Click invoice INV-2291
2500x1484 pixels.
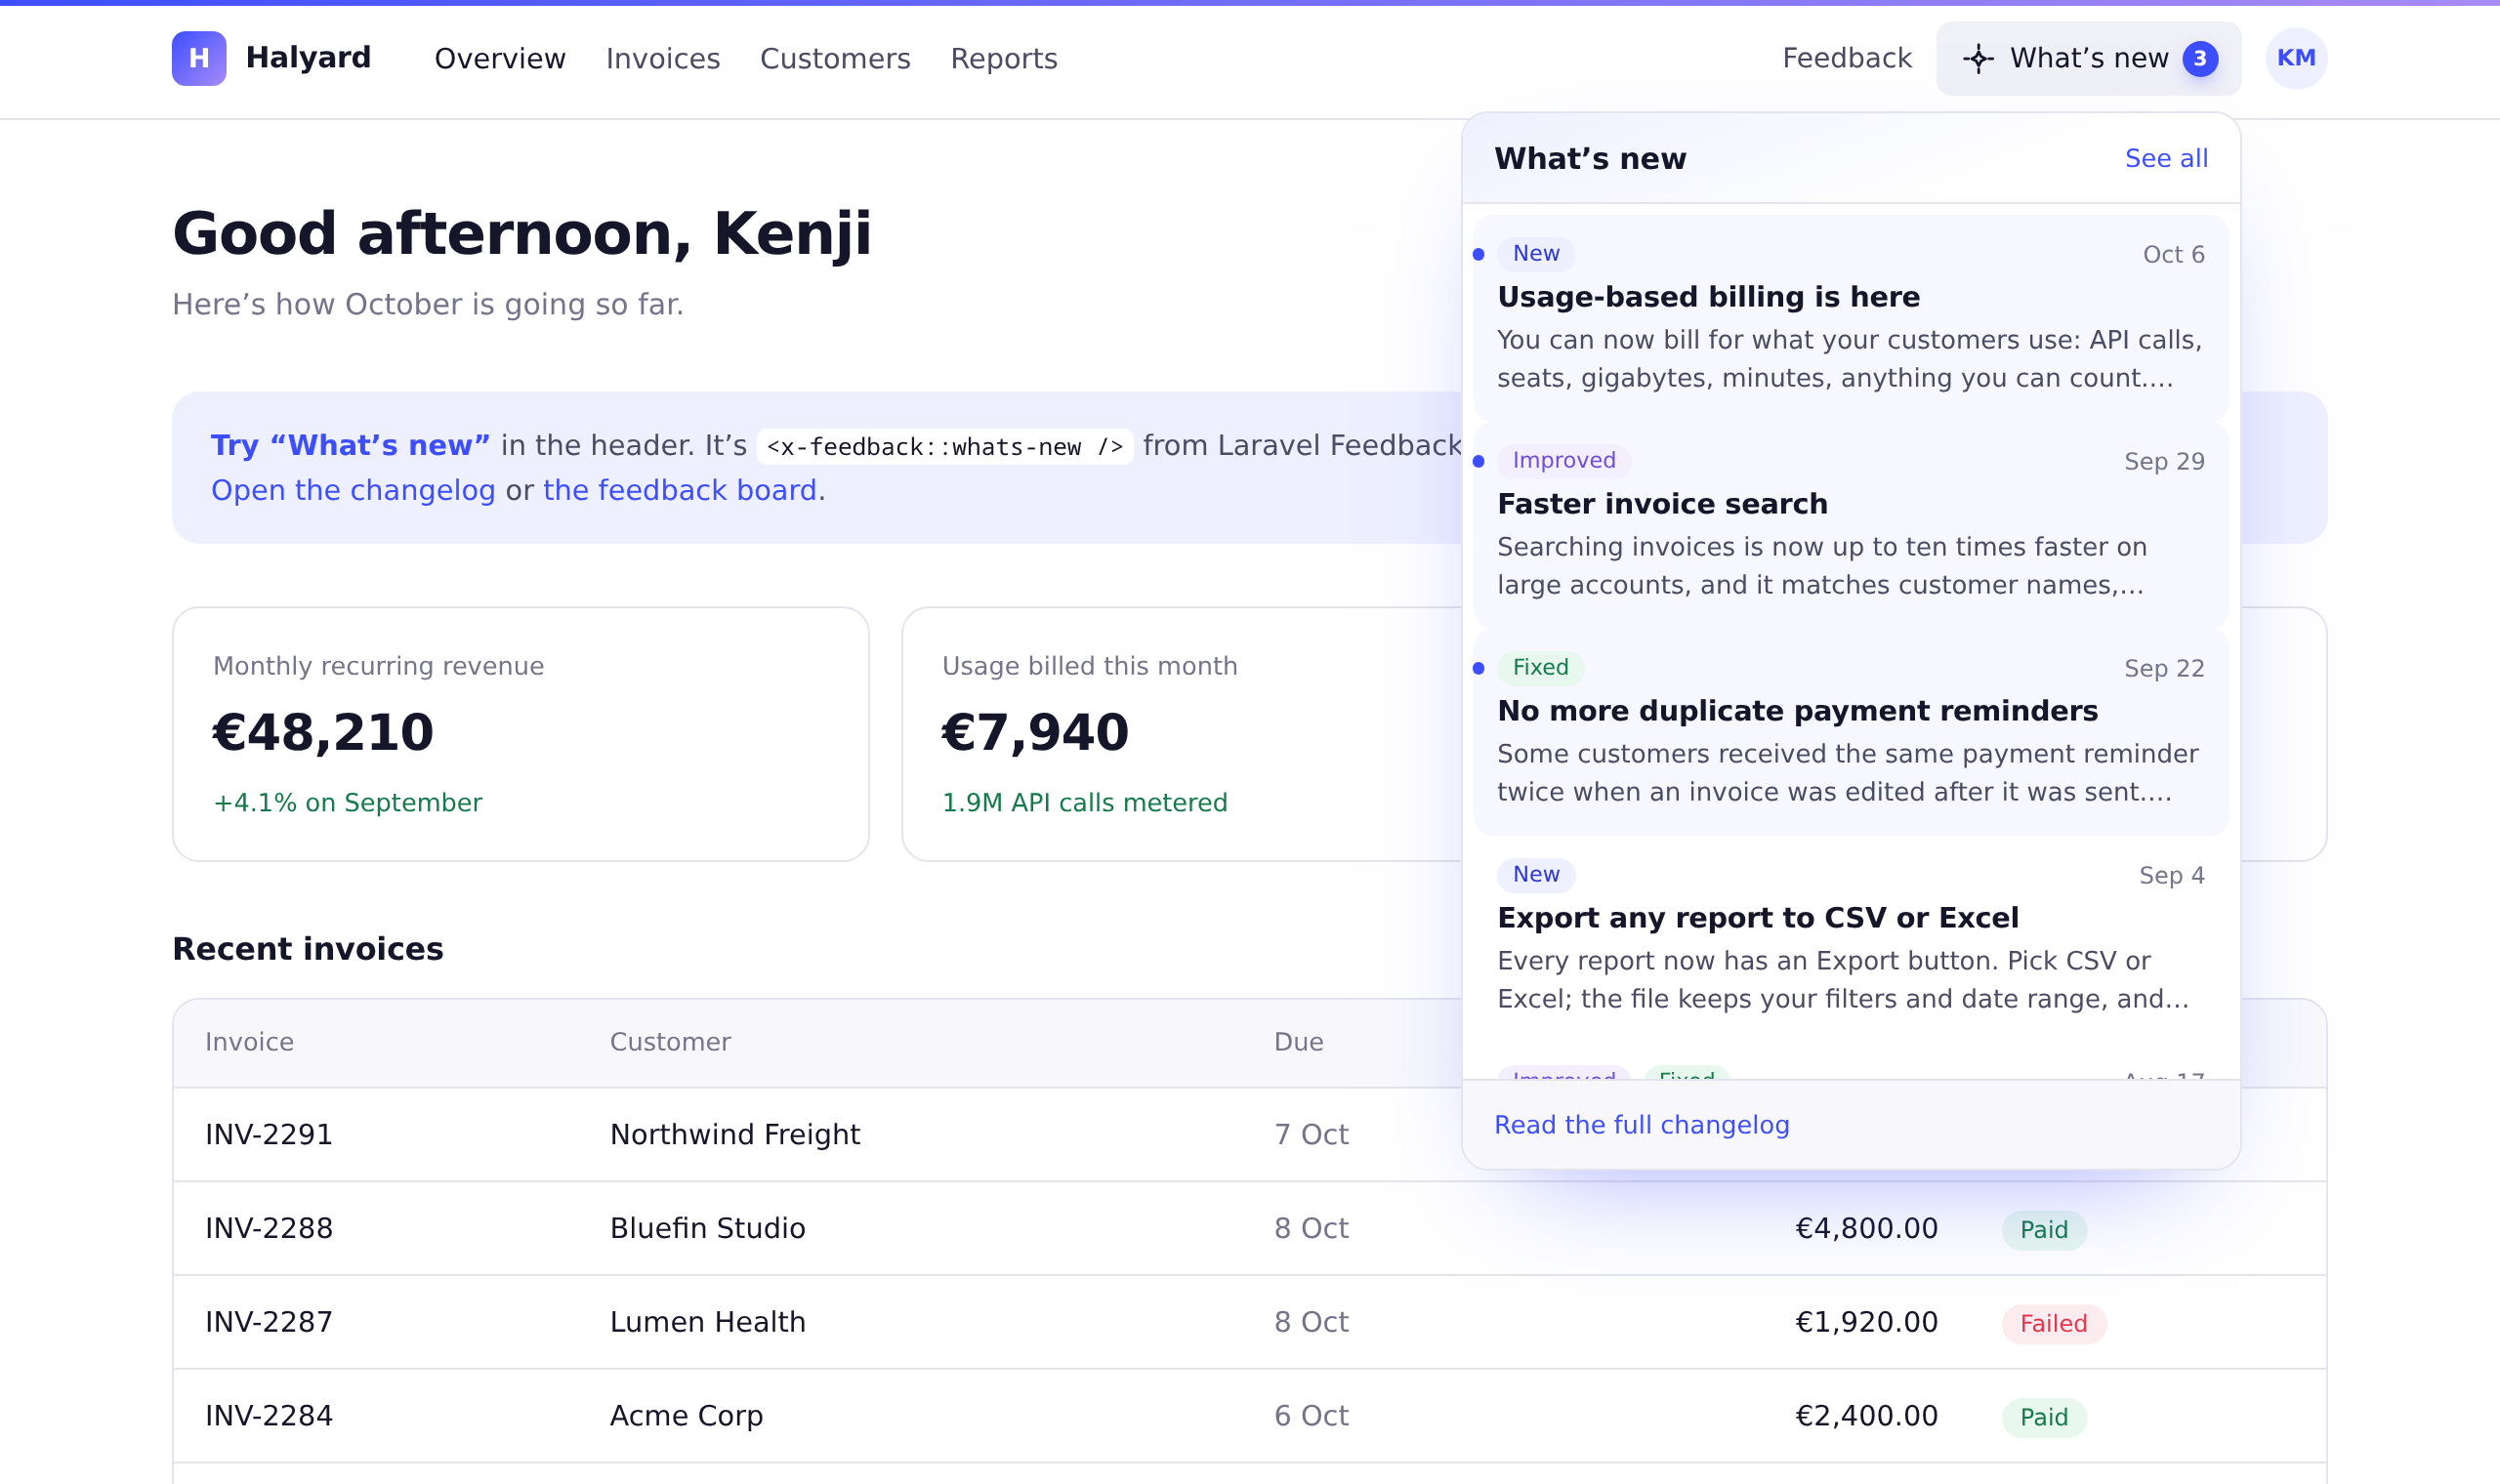tap(269, 1135)
